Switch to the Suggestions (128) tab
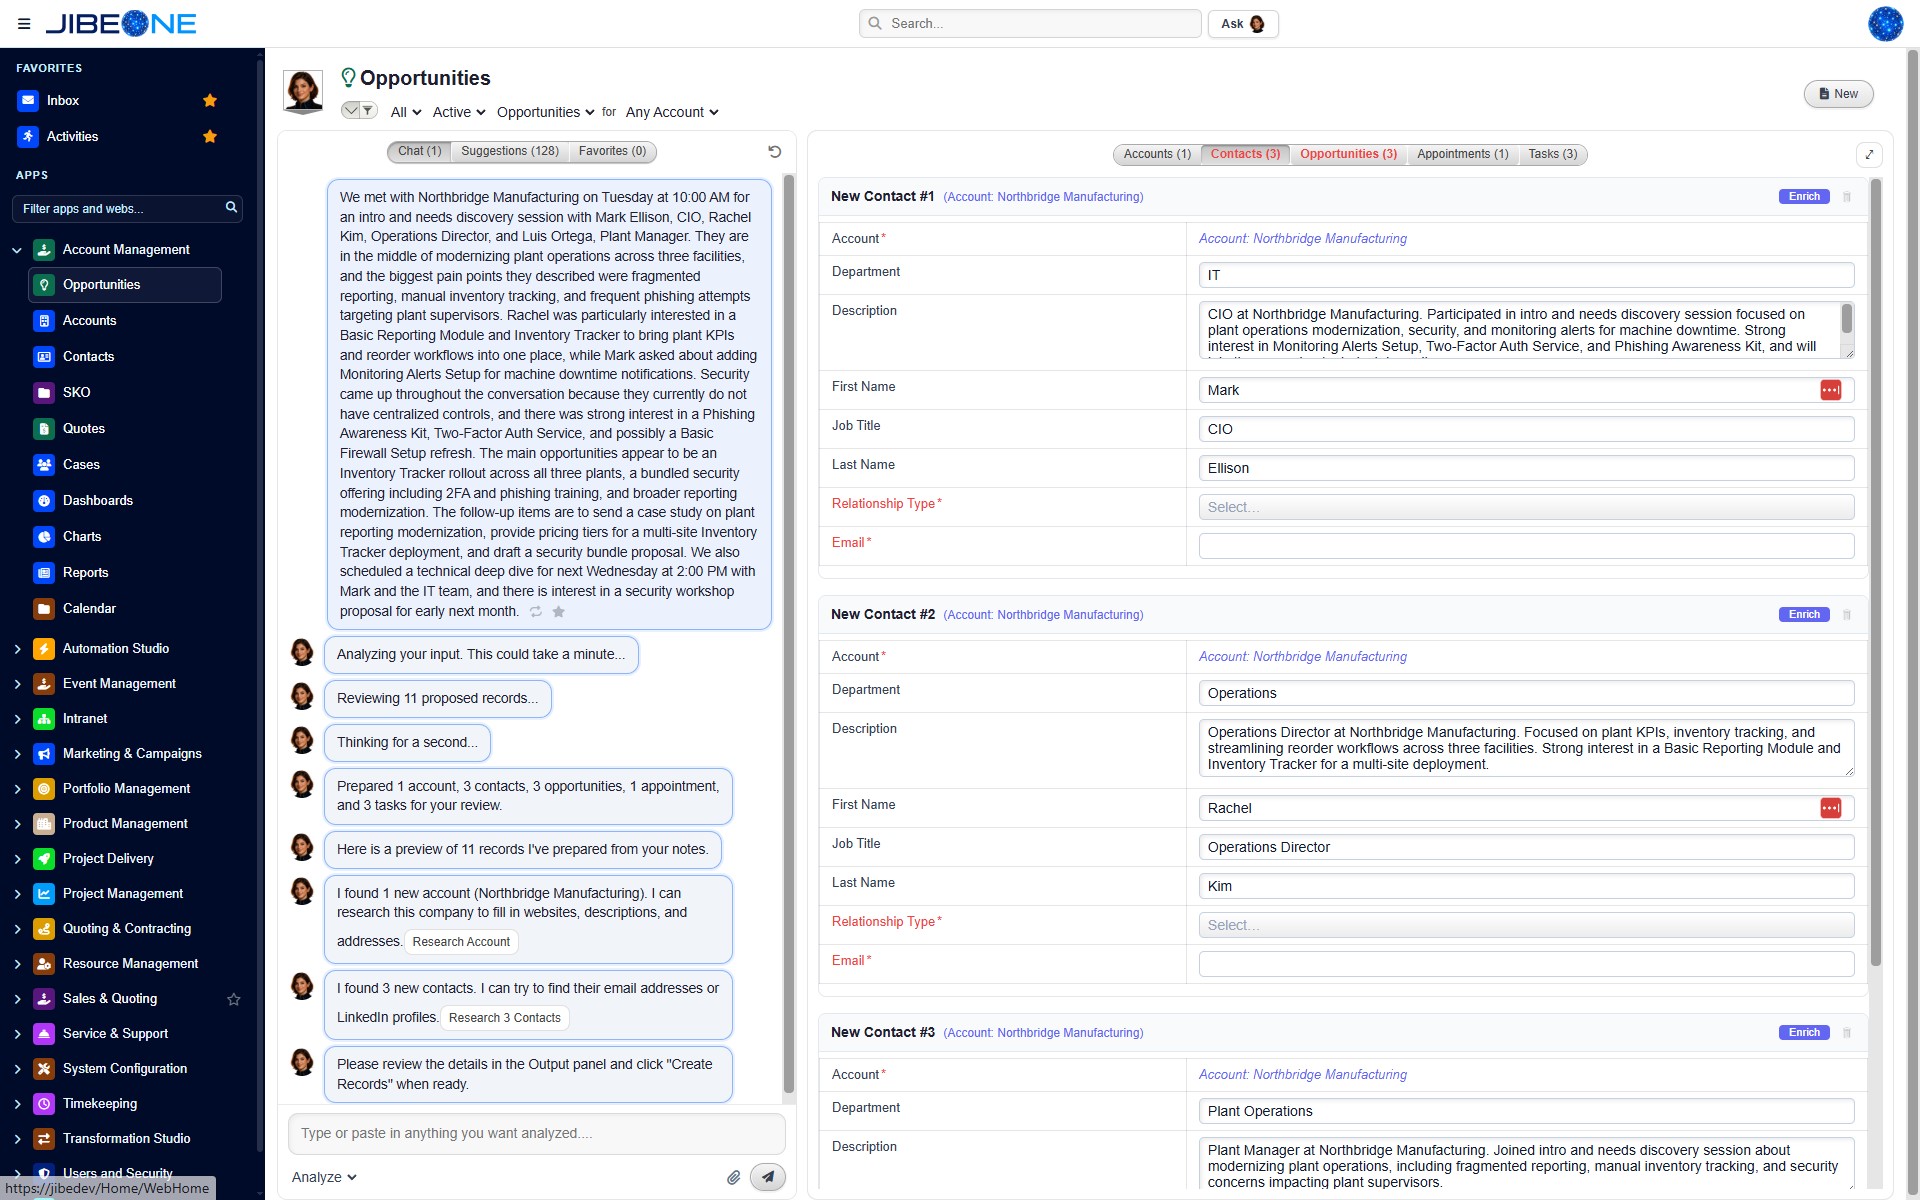 [x=510, y=152]
